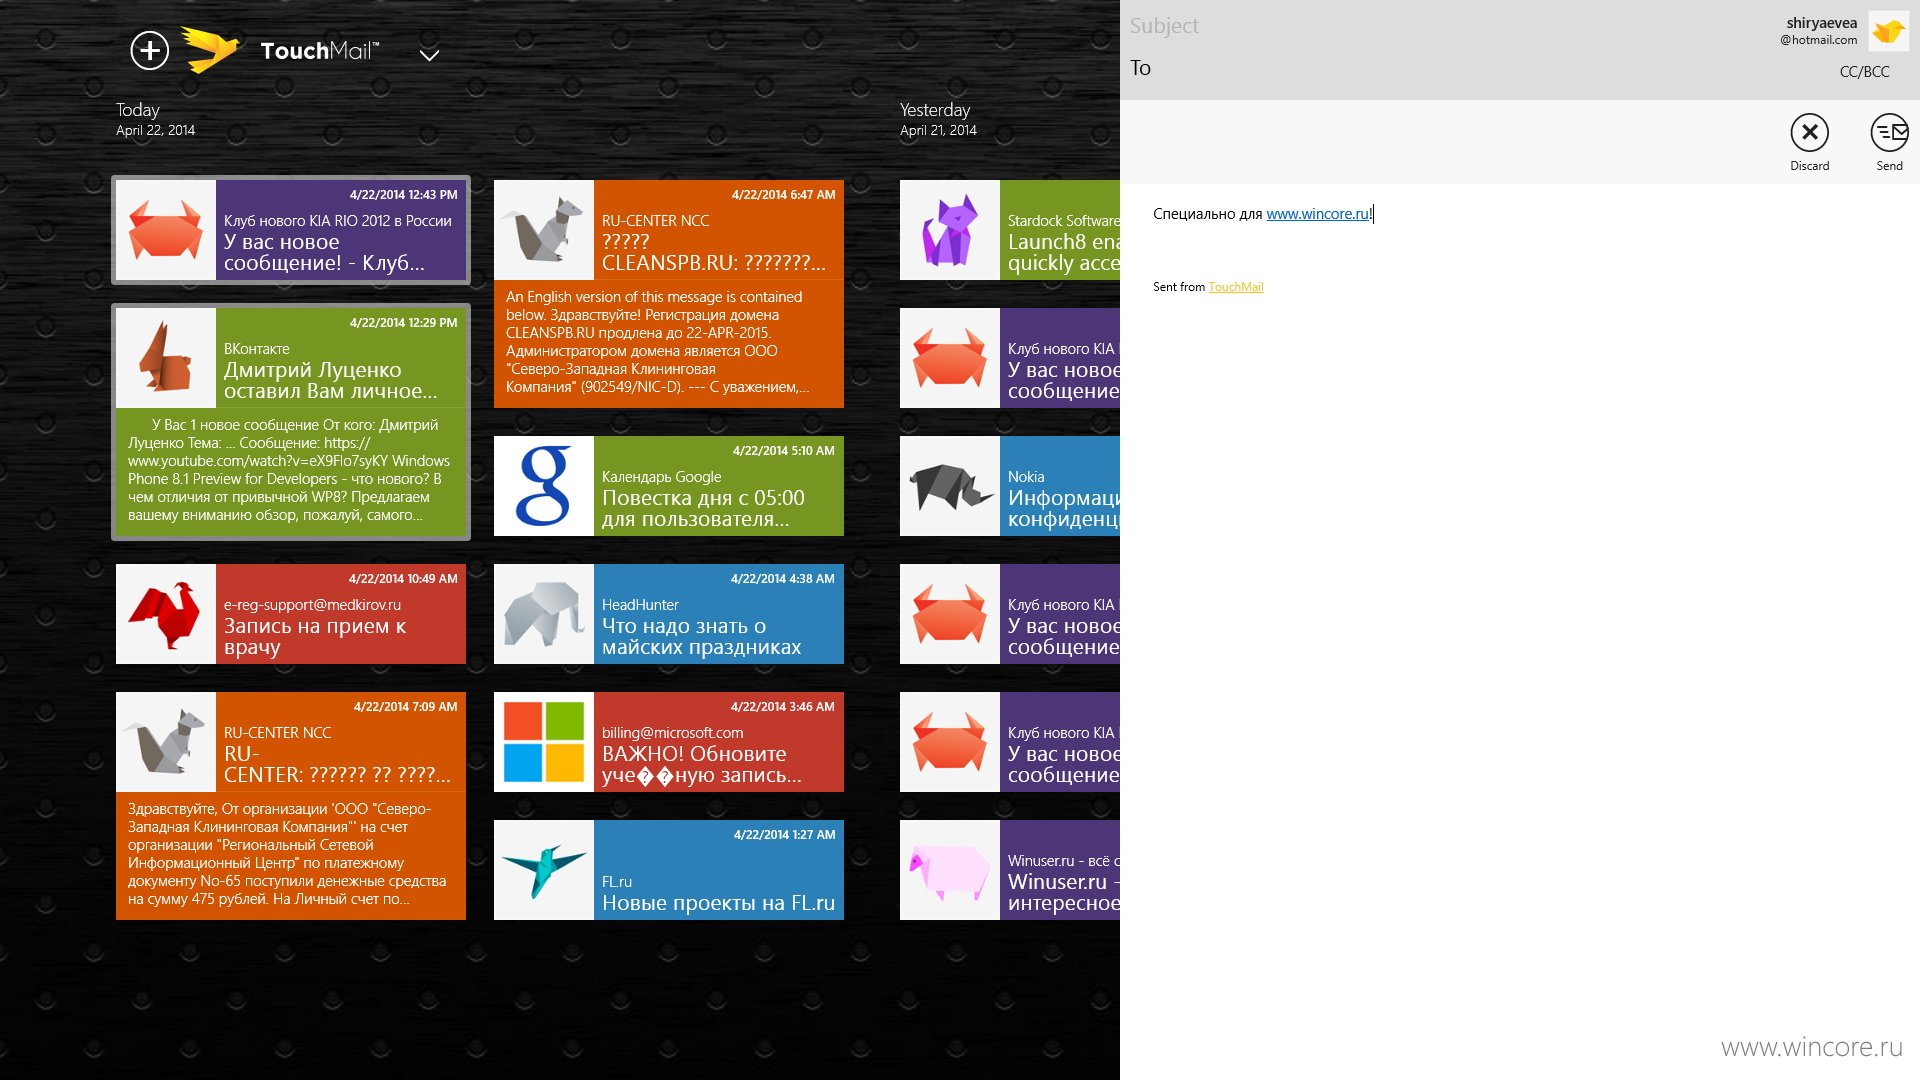Viewport: 1920px width, 1080px height.
Task: Click the TouchMail yellow bird logo
Action: point(210,50)
